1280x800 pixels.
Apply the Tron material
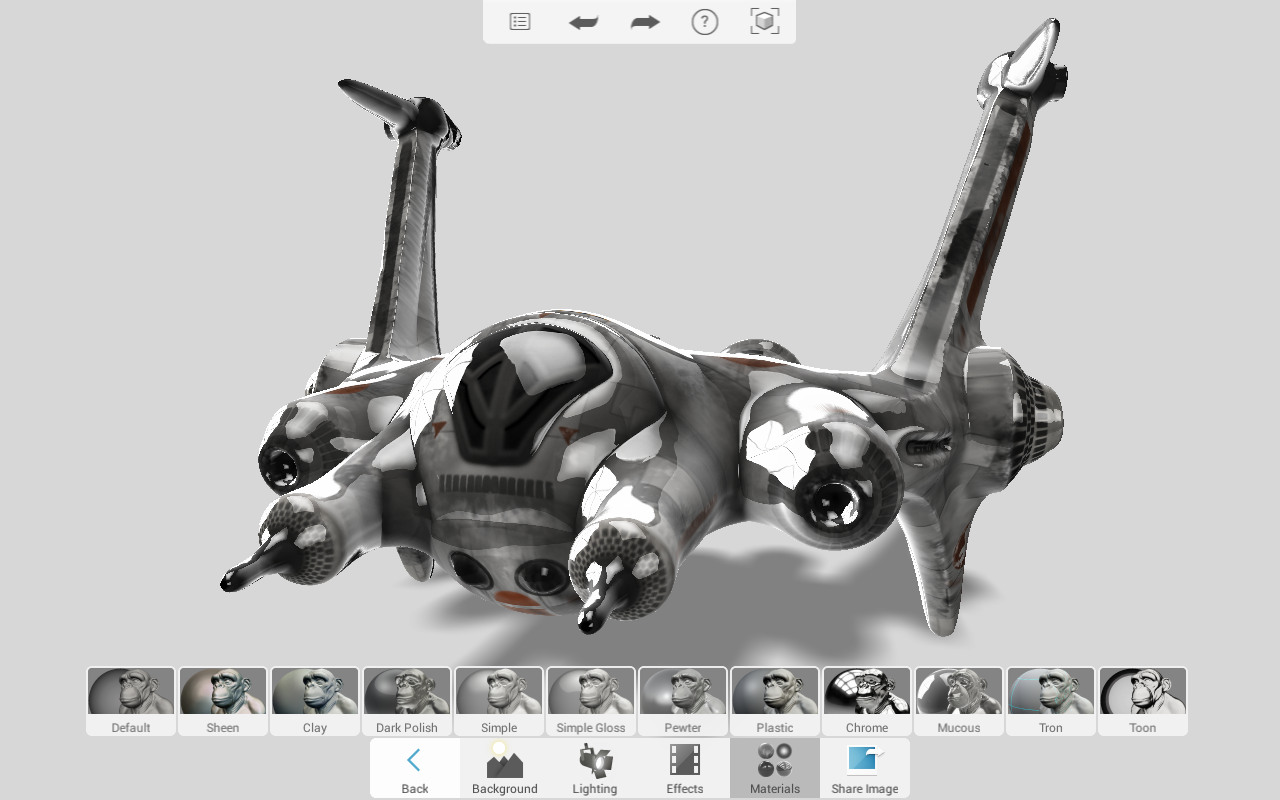1050,700
